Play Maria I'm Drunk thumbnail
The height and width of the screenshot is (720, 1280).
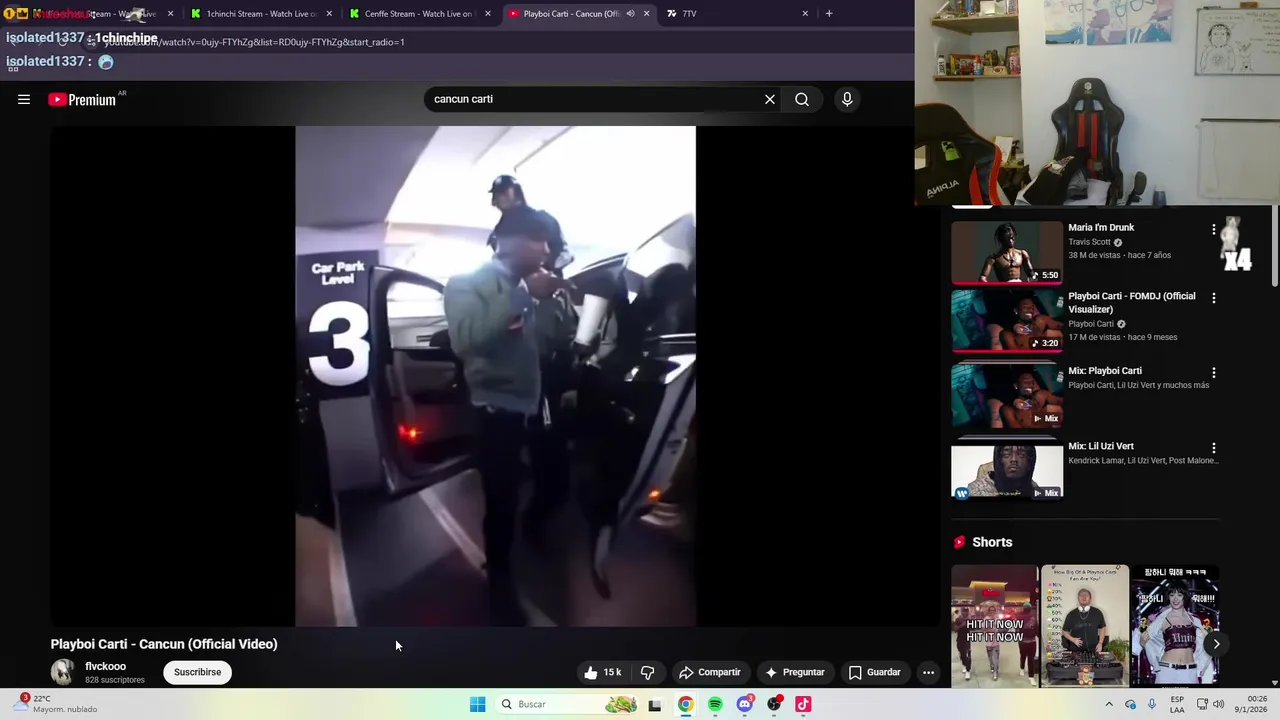(1007, 252)
